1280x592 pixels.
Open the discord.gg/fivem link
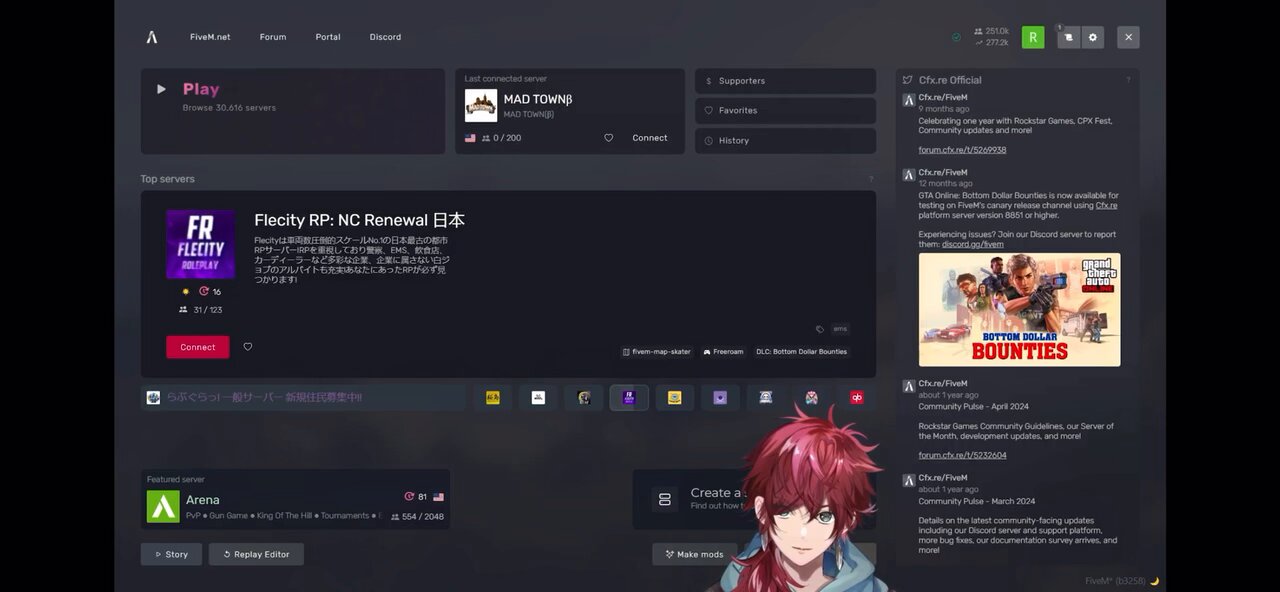click(x=972, y=244)
